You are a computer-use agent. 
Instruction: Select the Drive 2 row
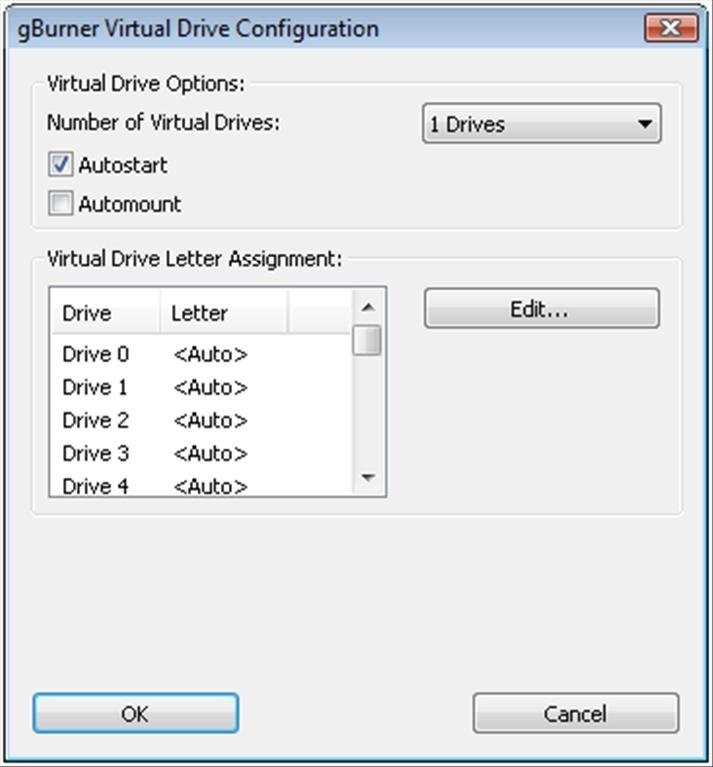(x=201, y=421)
